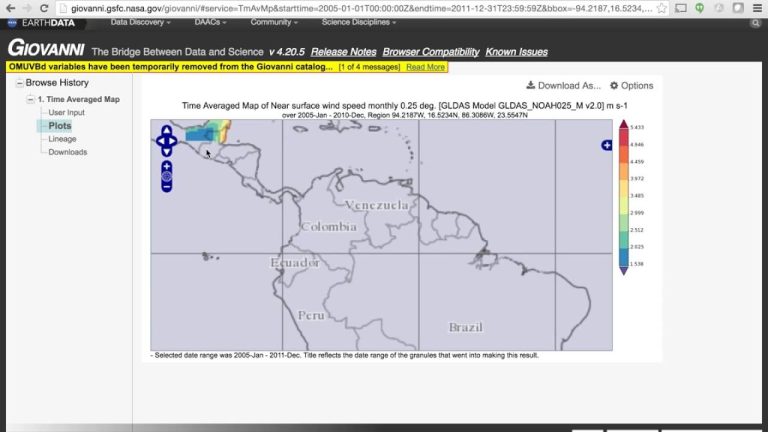768x432 pixels.
Task: Open the Browser Compatibility link
Action: click(x=431, y=52)
